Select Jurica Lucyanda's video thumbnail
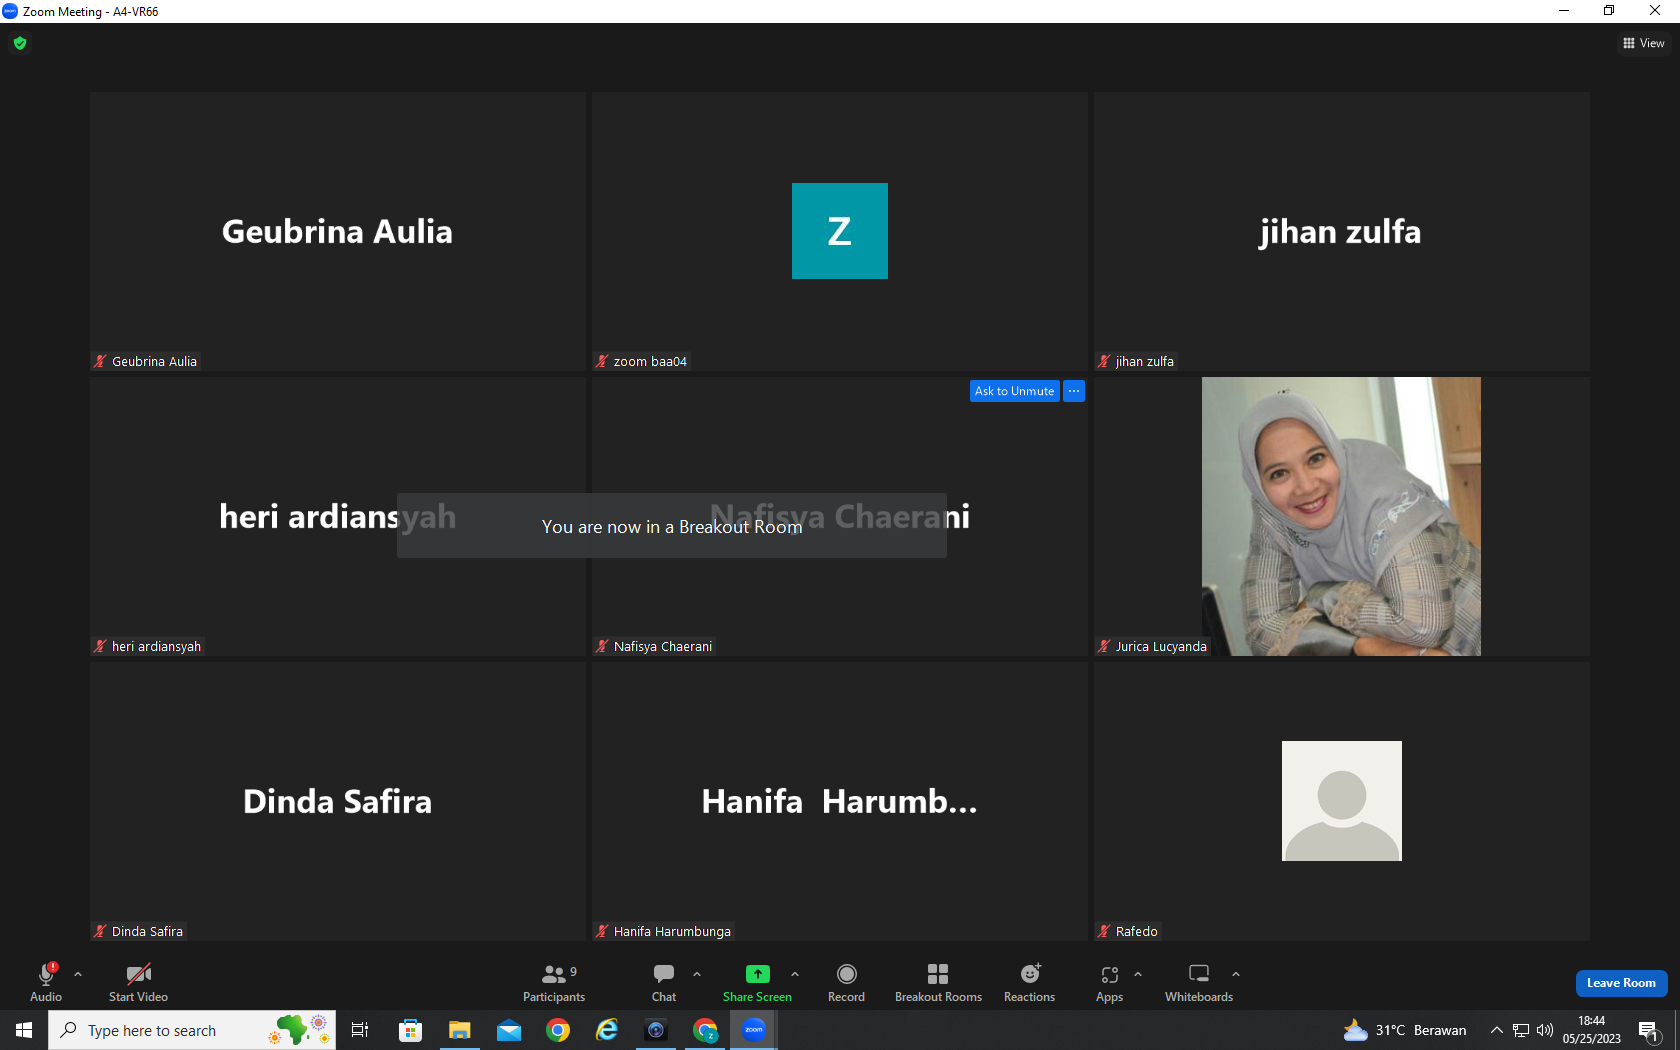The image size is (1680, 1050). click(x=1341, y=516)
